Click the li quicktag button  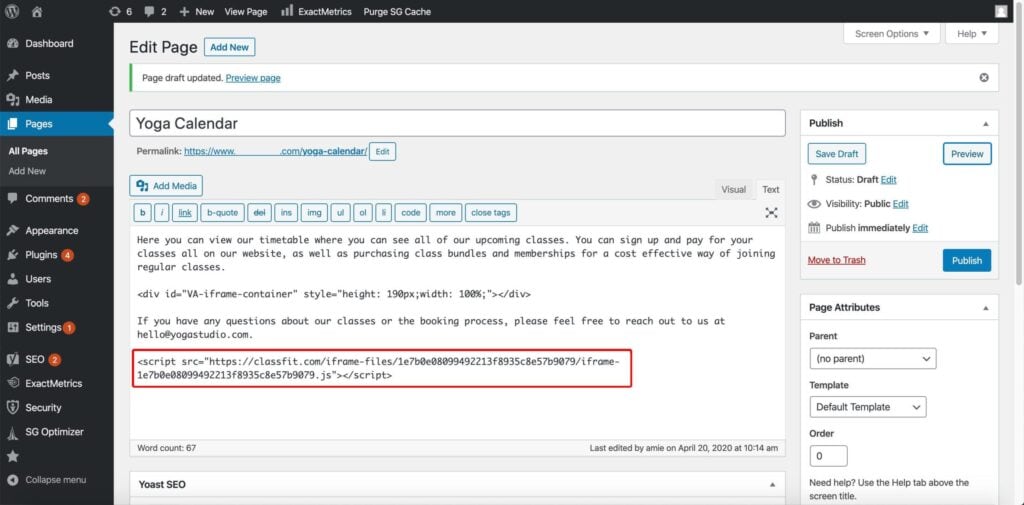tap(383, 212)
